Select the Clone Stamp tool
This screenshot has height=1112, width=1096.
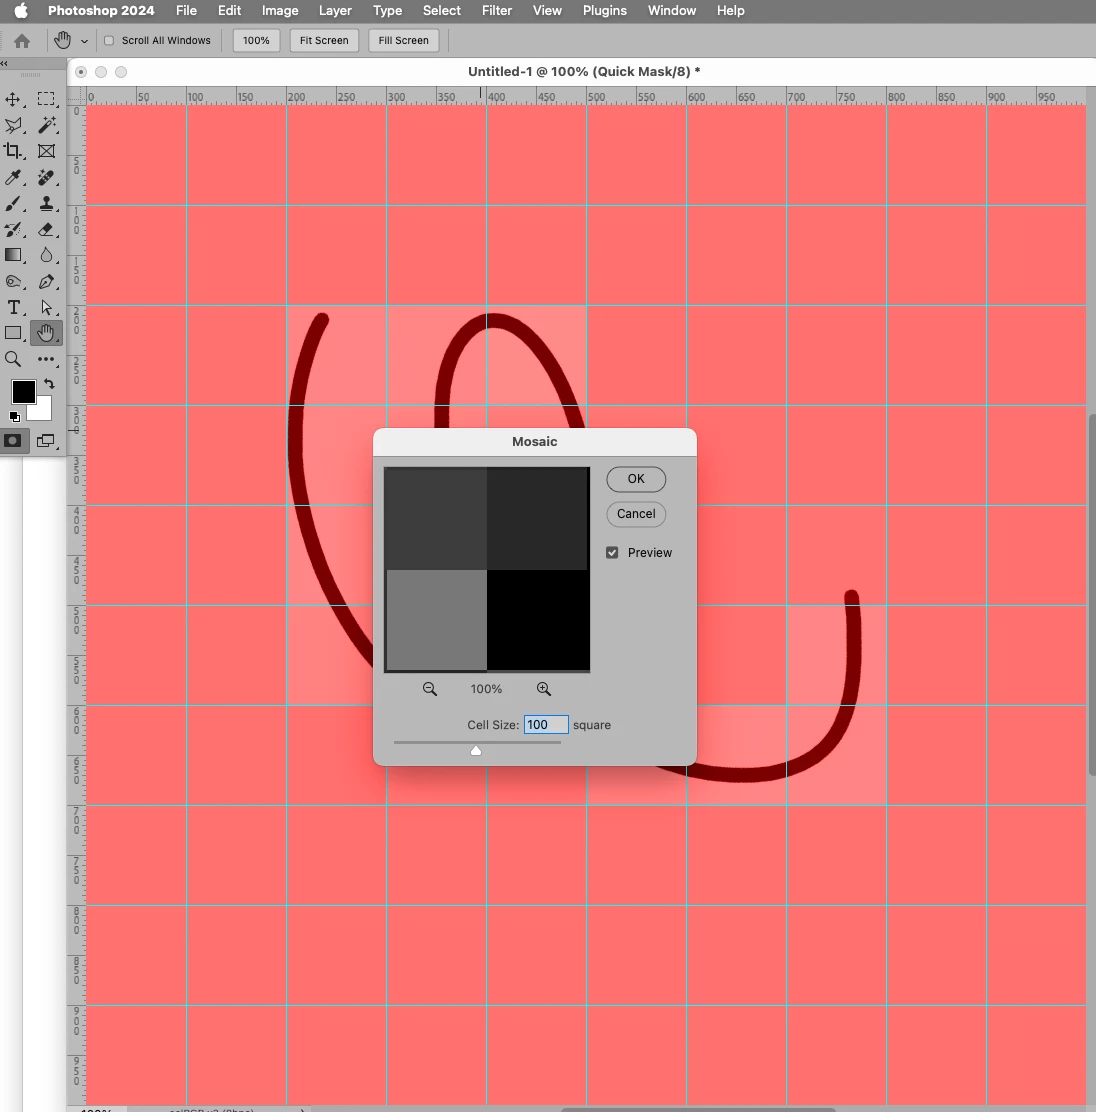(x=46, y=204)
